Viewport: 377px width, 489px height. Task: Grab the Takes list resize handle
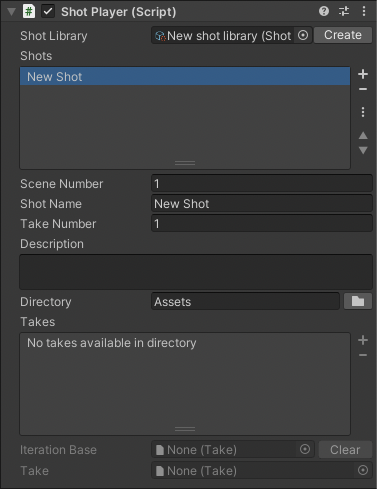coord(185,429)
